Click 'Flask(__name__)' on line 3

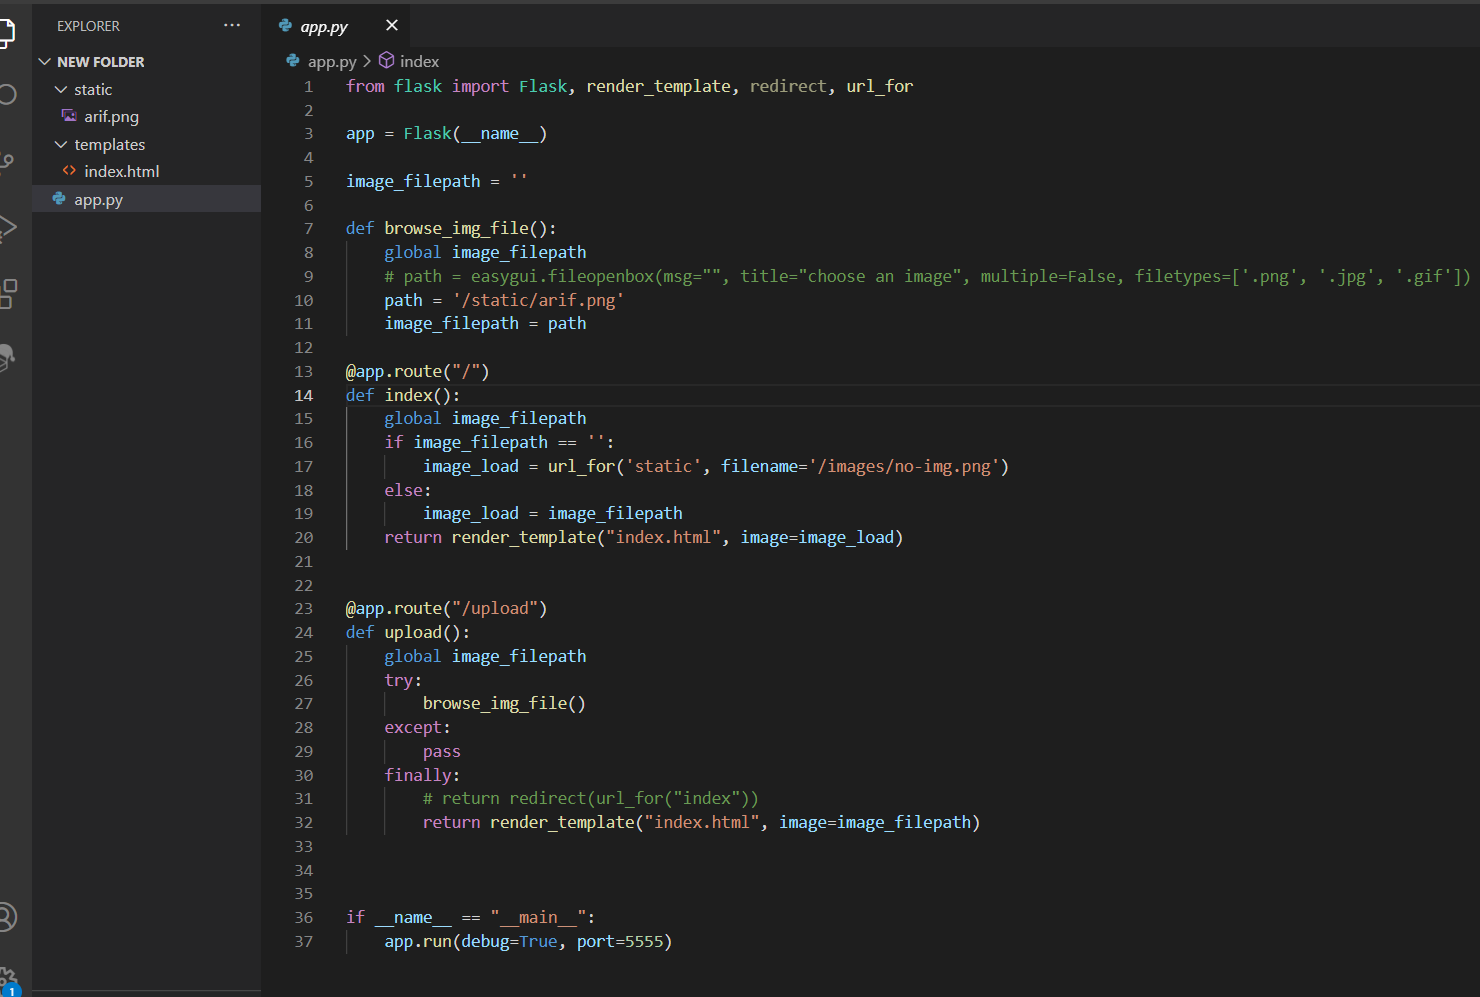tap(475, 134)
